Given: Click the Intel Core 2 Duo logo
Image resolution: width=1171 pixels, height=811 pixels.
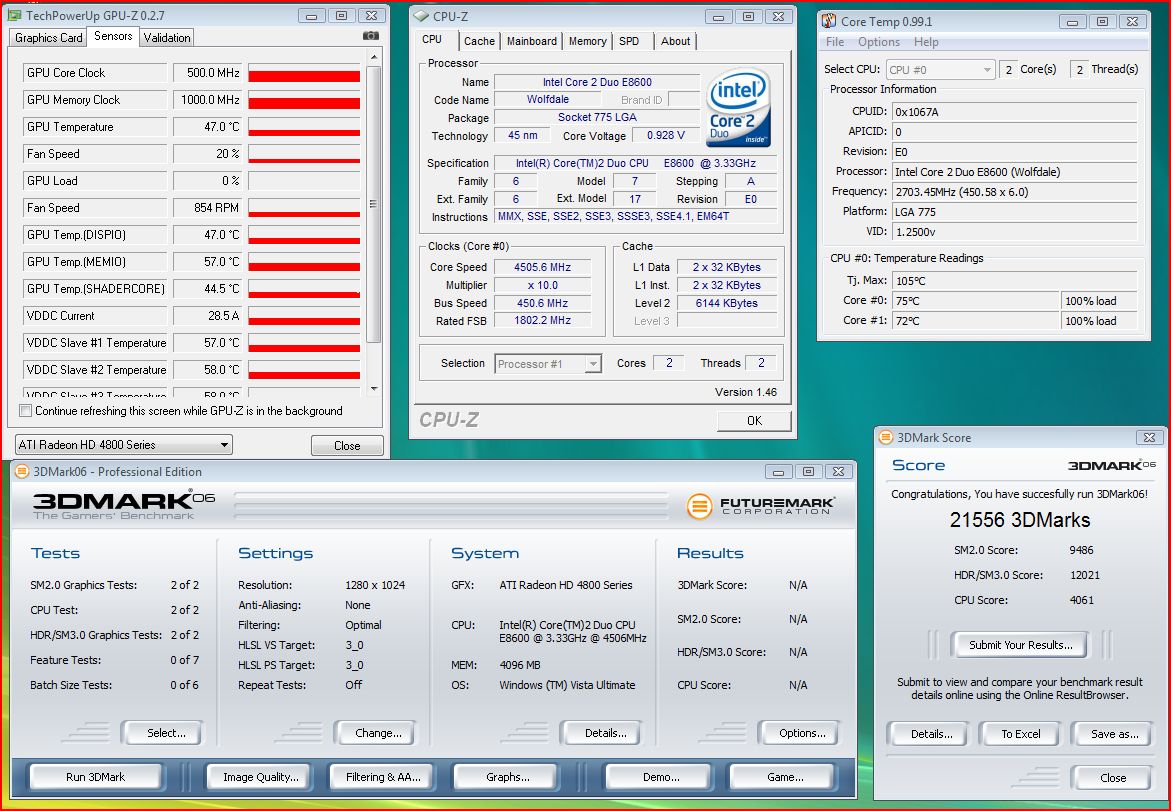Looking at the screenshot, I should tap(738, 108).
